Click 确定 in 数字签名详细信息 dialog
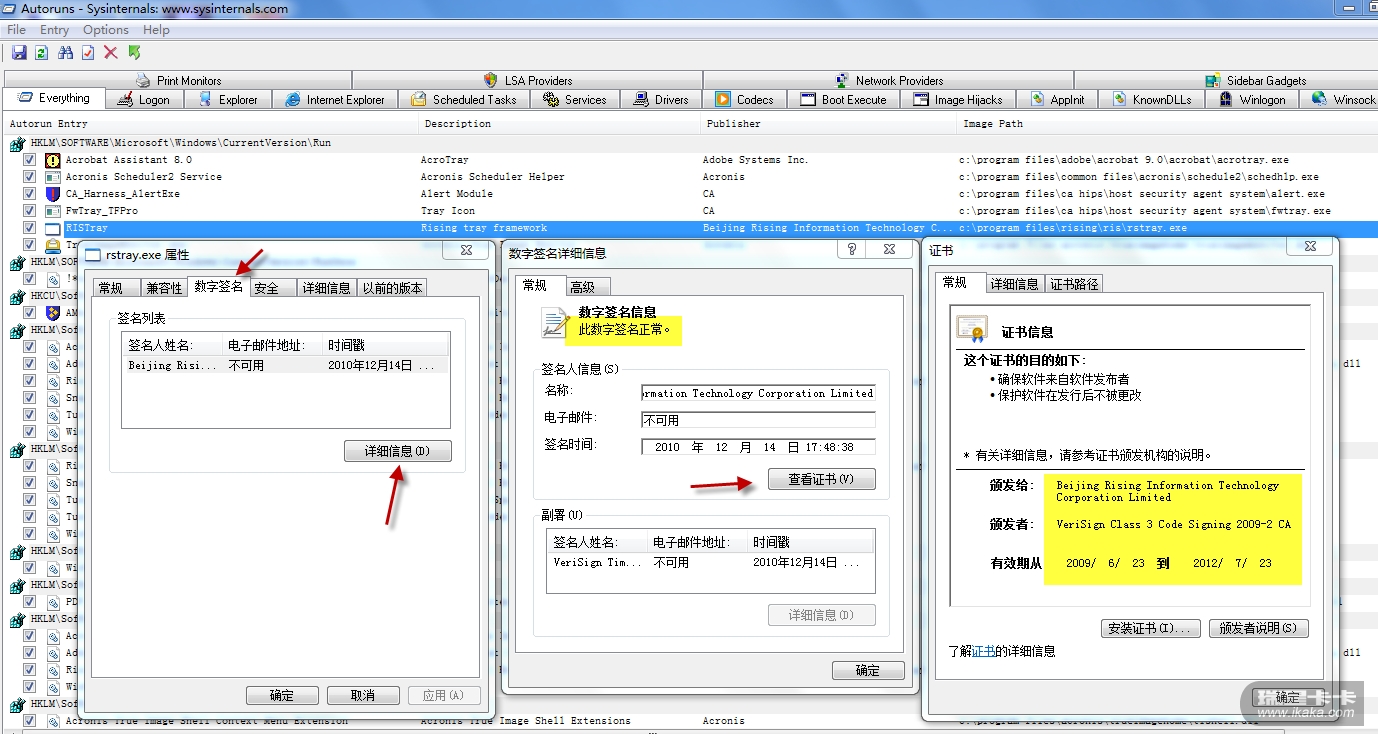Image resolution: width=1378 pixels, height=734 pixels. tap(868, 670)
